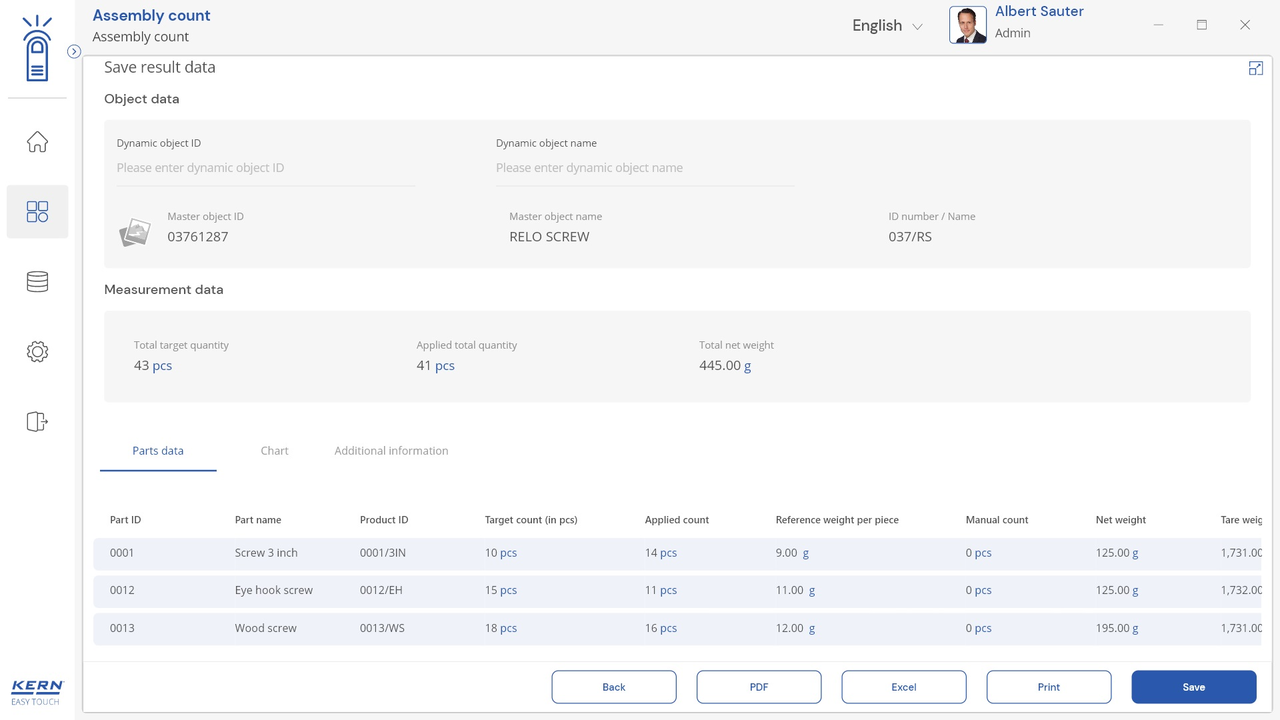Screen dimensions: 1280x720
Task: Switch to the Chart tab
Action: [274, 451]
